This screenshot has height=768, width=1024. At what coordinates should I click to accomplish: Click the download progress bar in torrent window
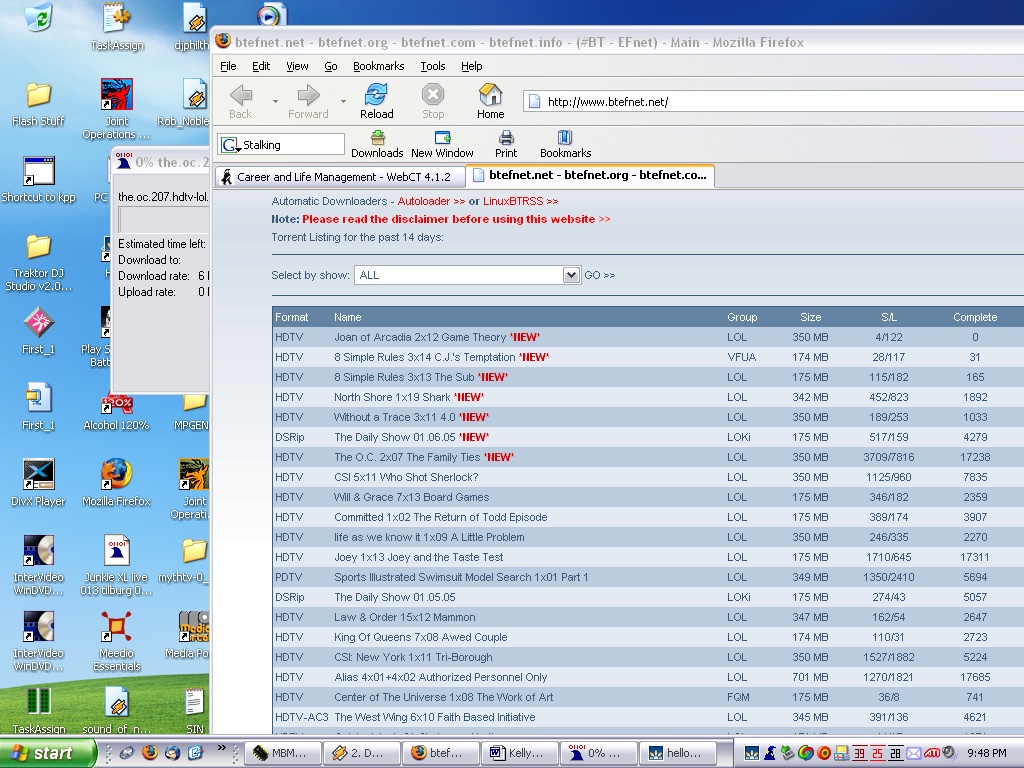pyautogui.click(x=163, y=219)
